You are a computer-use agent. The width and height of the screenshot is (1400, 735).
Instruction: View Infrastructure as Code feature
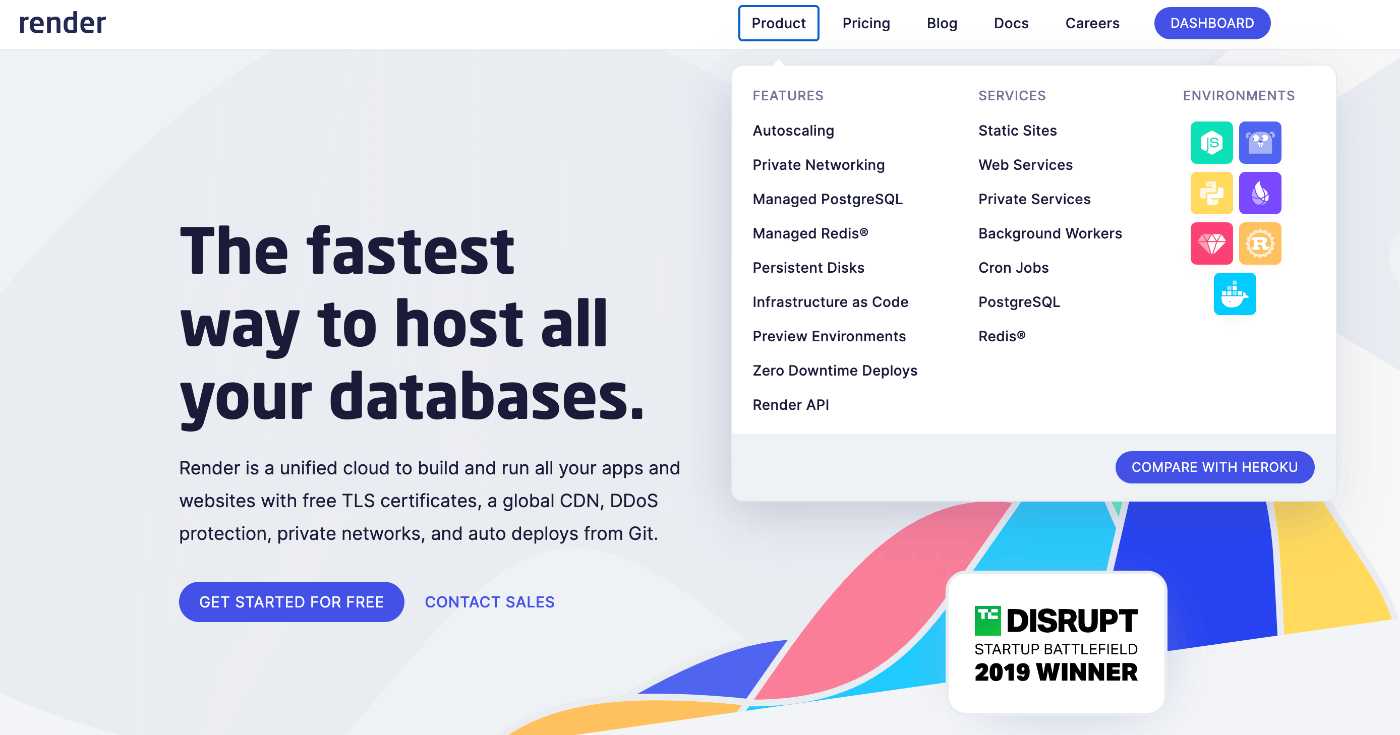pos(831,302)
